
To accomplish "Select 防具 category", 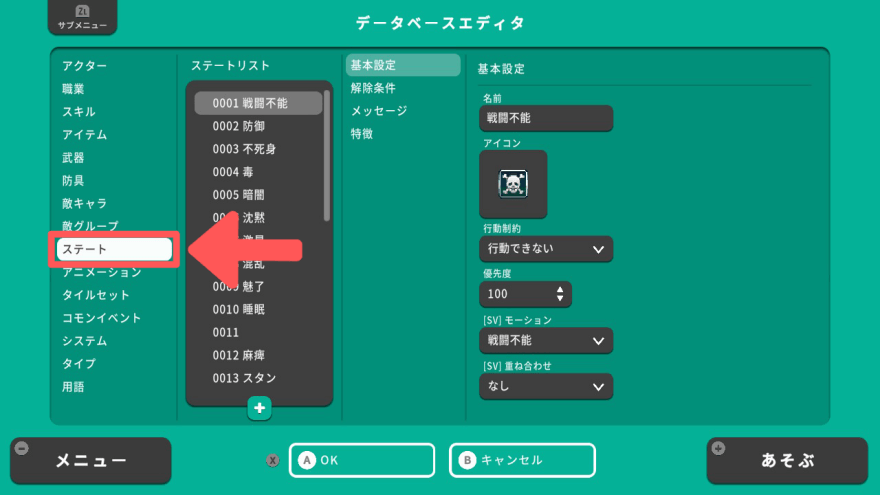I will pos(73,181).
